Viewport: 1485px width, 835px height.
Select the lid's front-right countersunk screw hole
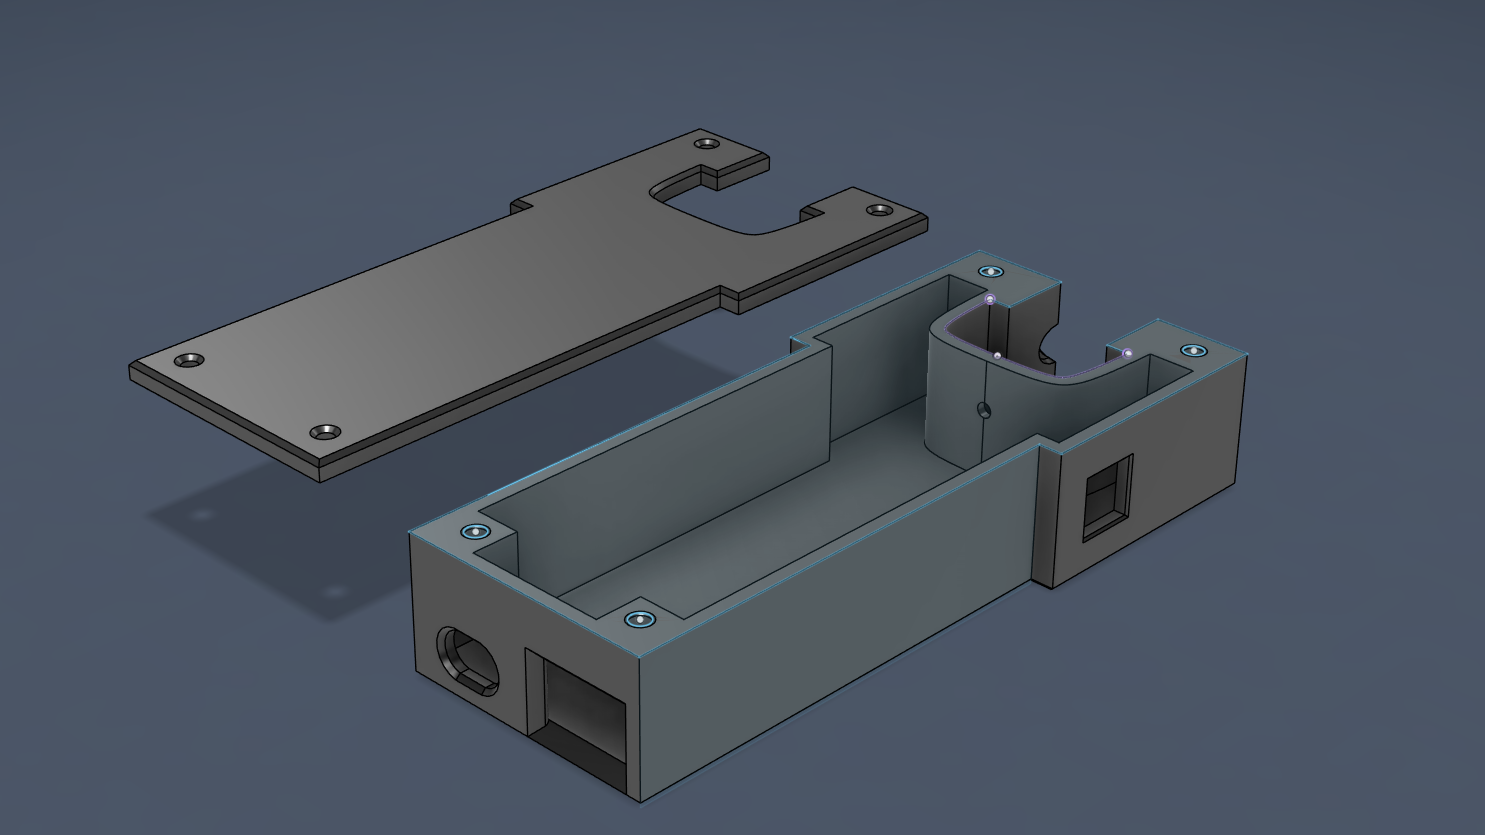tap(325, 432)
